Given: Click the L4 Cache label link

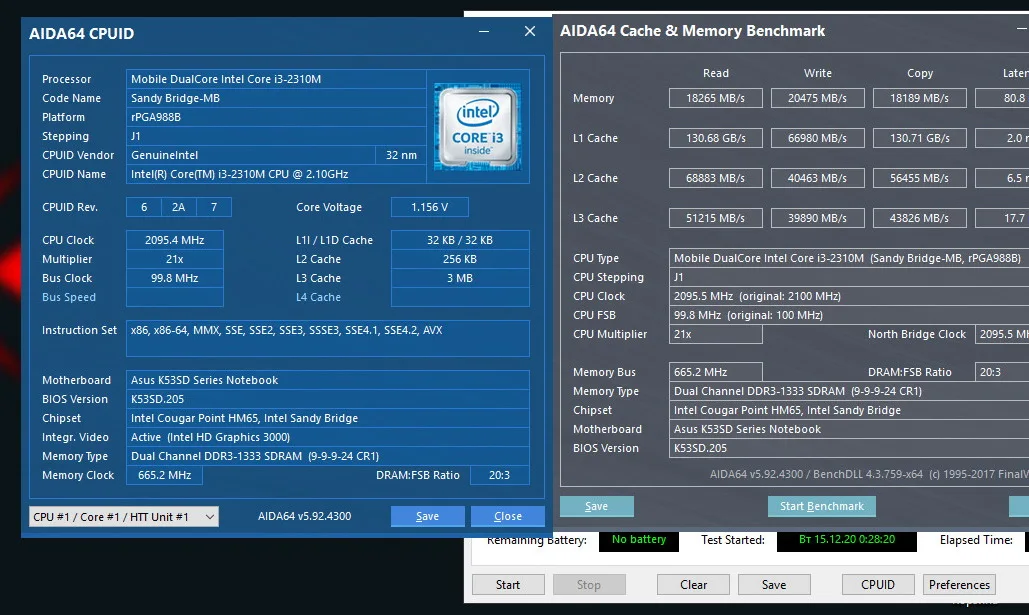Looking at the screenshot, I should [x=318, y=297].
